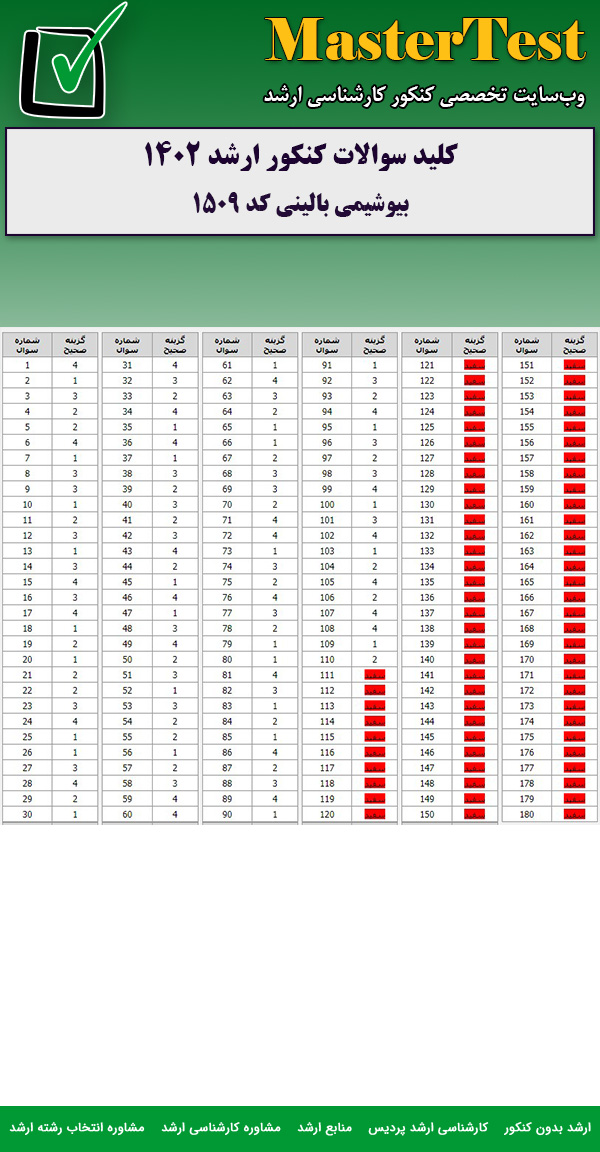The image size is (600, 1152).
Task: Click the وب‌سایت تخصصی کنکور کارشناسی ارشد subtitle
Action: 424,96
